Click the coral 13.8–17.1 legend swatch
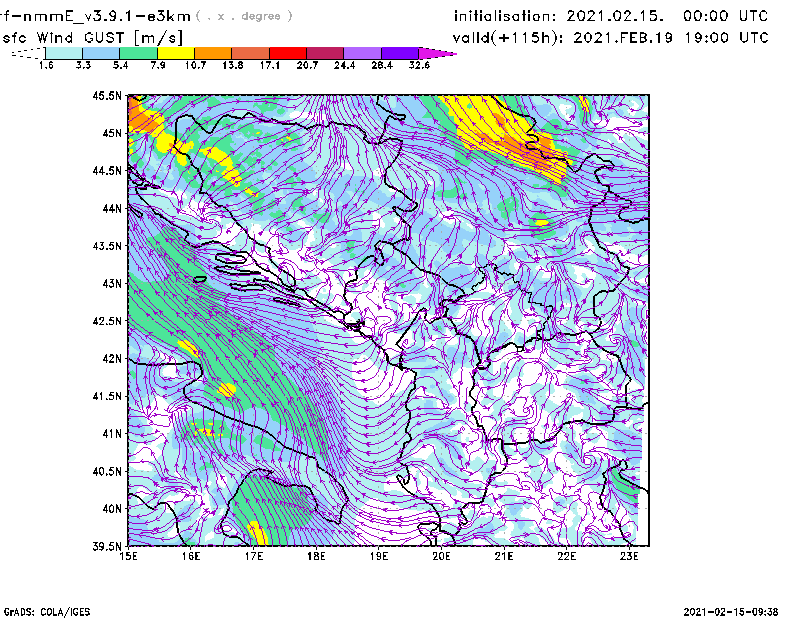 251,53
